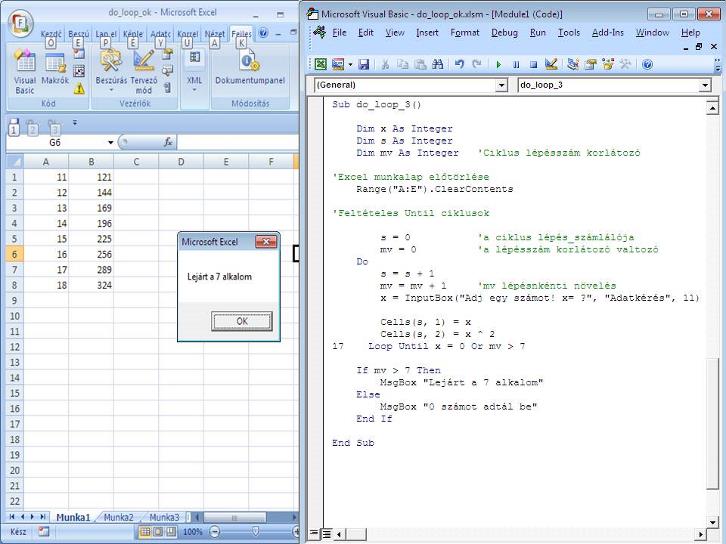The width and height of the screenshot is (726, 544).
Task: Click Select All corner of Excel grid
Action: click(14, 162)
